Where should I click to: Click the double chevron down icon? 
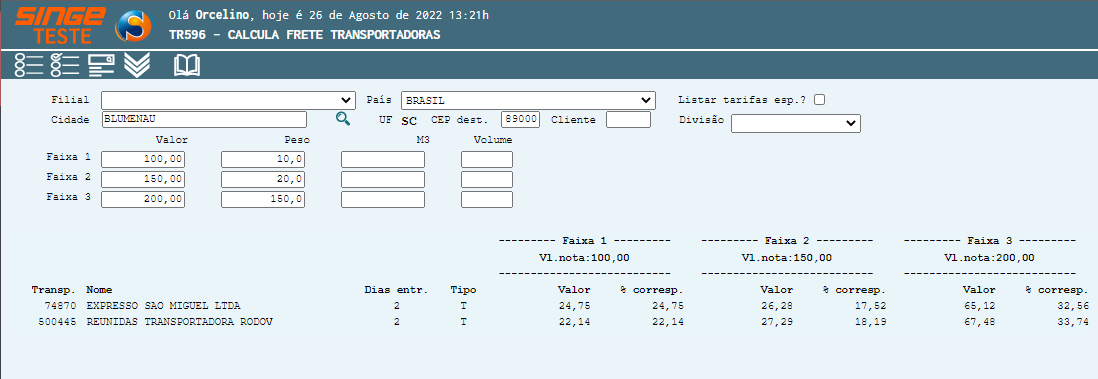137,65
